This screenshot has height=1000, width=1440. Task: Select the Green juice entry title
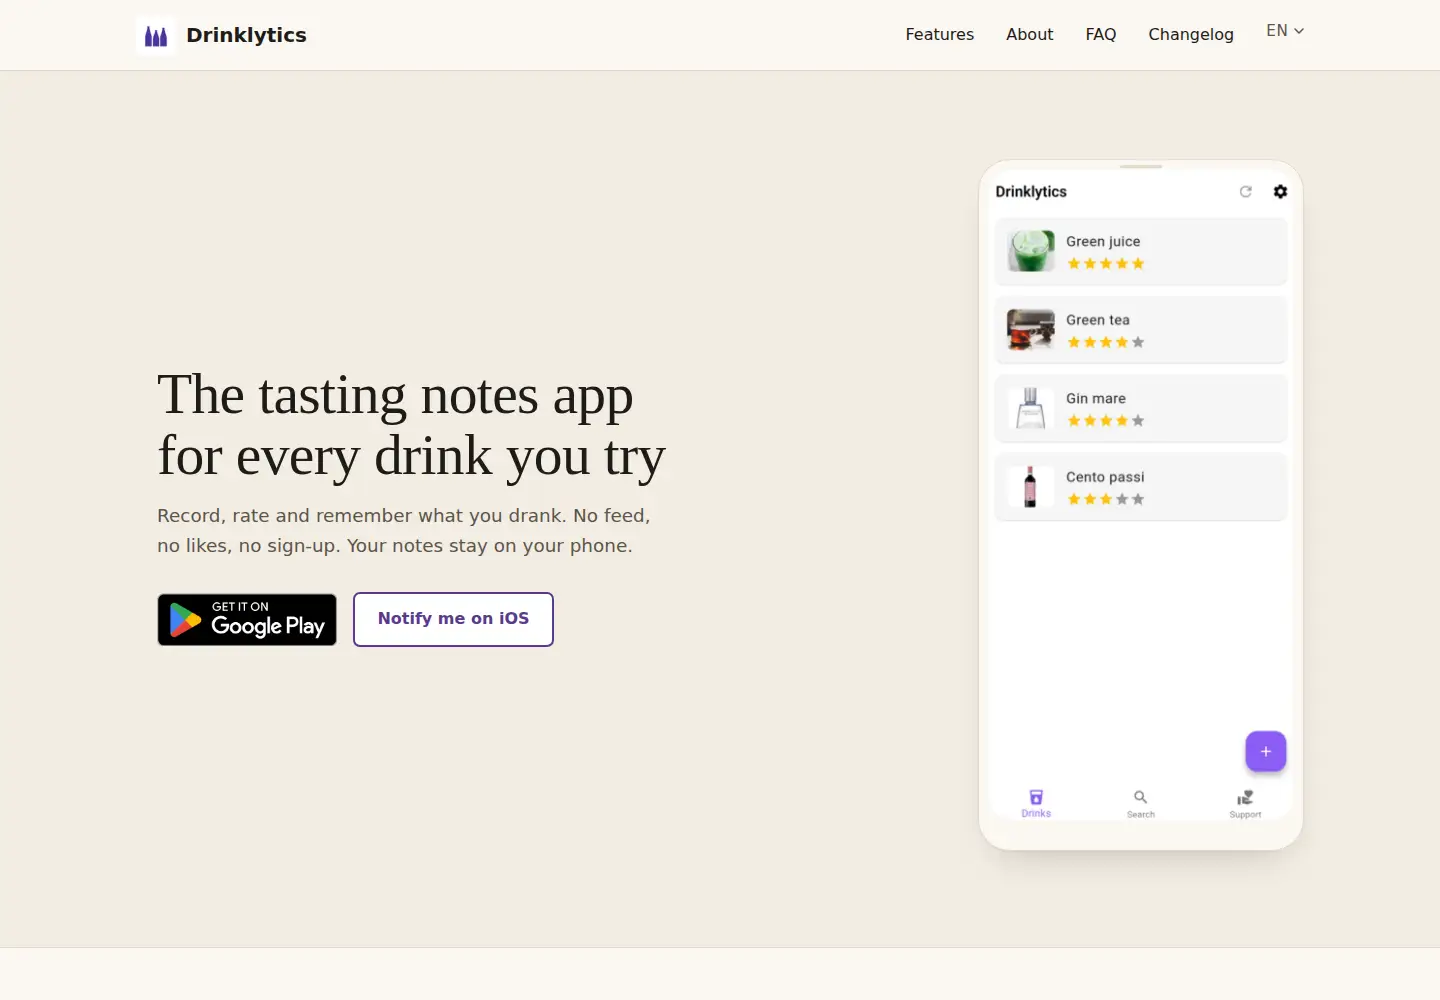1103,241
